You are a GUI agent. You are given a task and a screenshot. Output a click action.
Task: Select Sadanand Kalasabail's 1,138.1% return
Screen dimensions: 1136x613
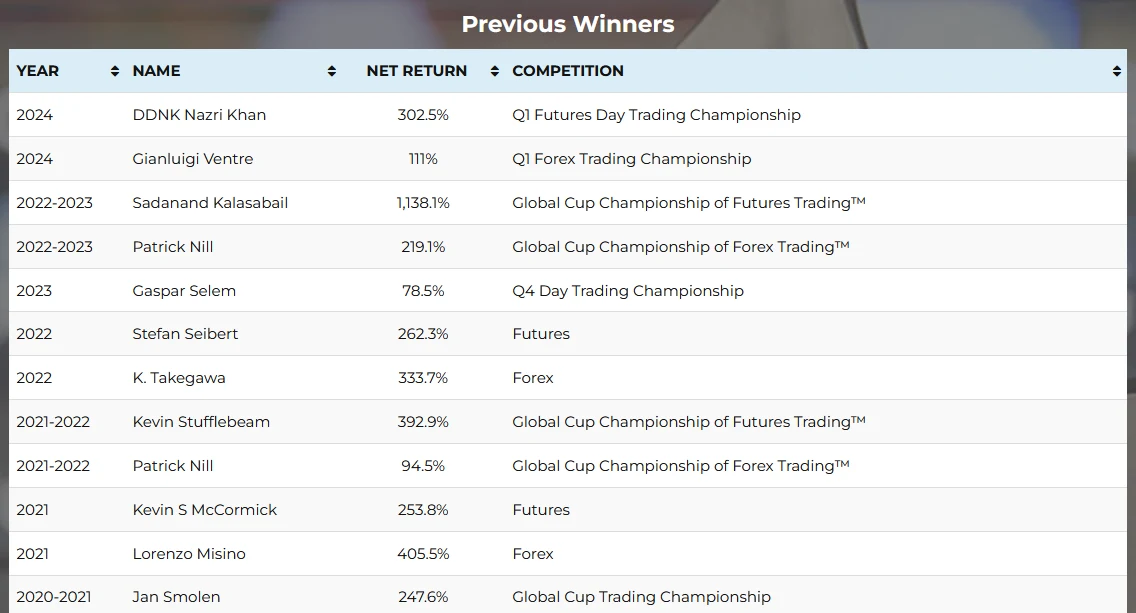click(423, 203)
